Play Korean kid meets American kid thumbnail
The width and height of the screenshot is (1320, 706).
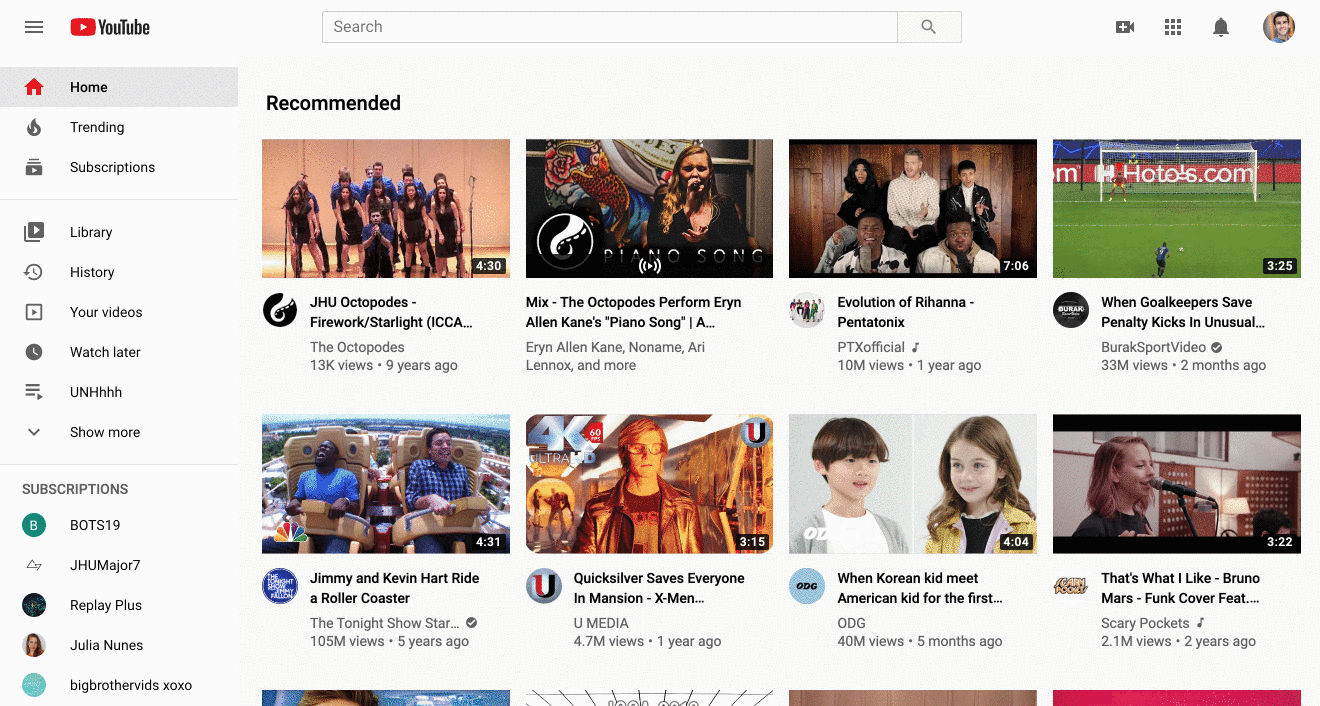(913, 484)
